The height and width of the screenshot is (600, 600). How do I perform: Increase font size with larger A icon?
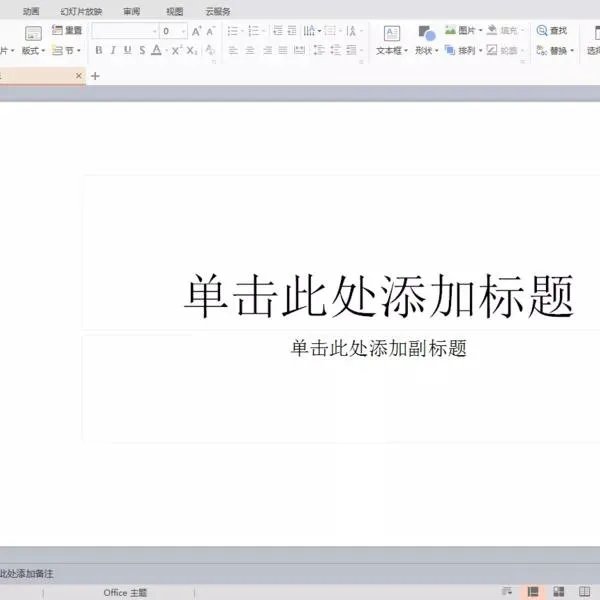pyautogui.click(x=196, y=31)
